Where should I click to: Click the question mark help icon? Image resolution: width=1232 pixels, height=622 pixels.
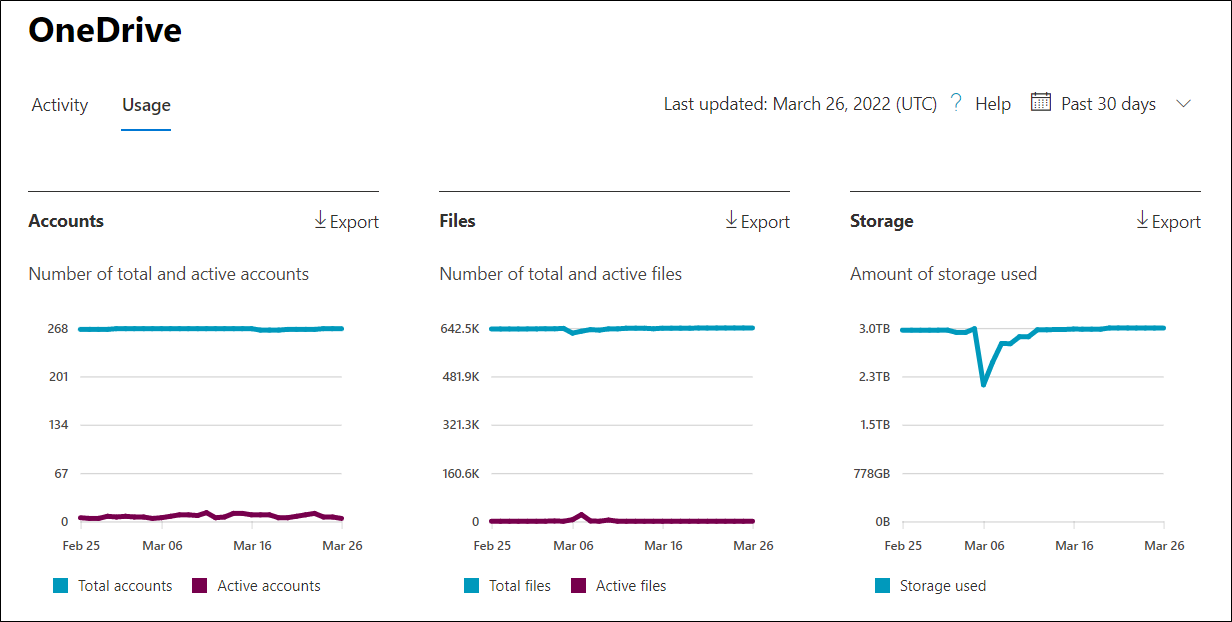pos(956,103)
